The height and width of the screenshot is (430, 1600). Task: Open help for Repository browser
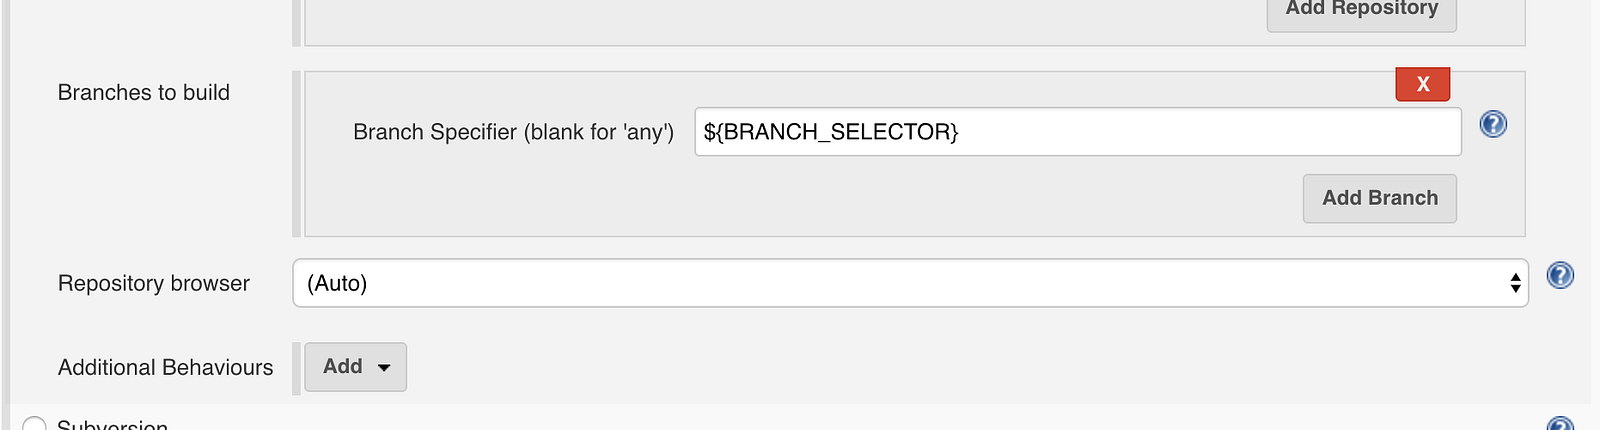click(1560, 275)
